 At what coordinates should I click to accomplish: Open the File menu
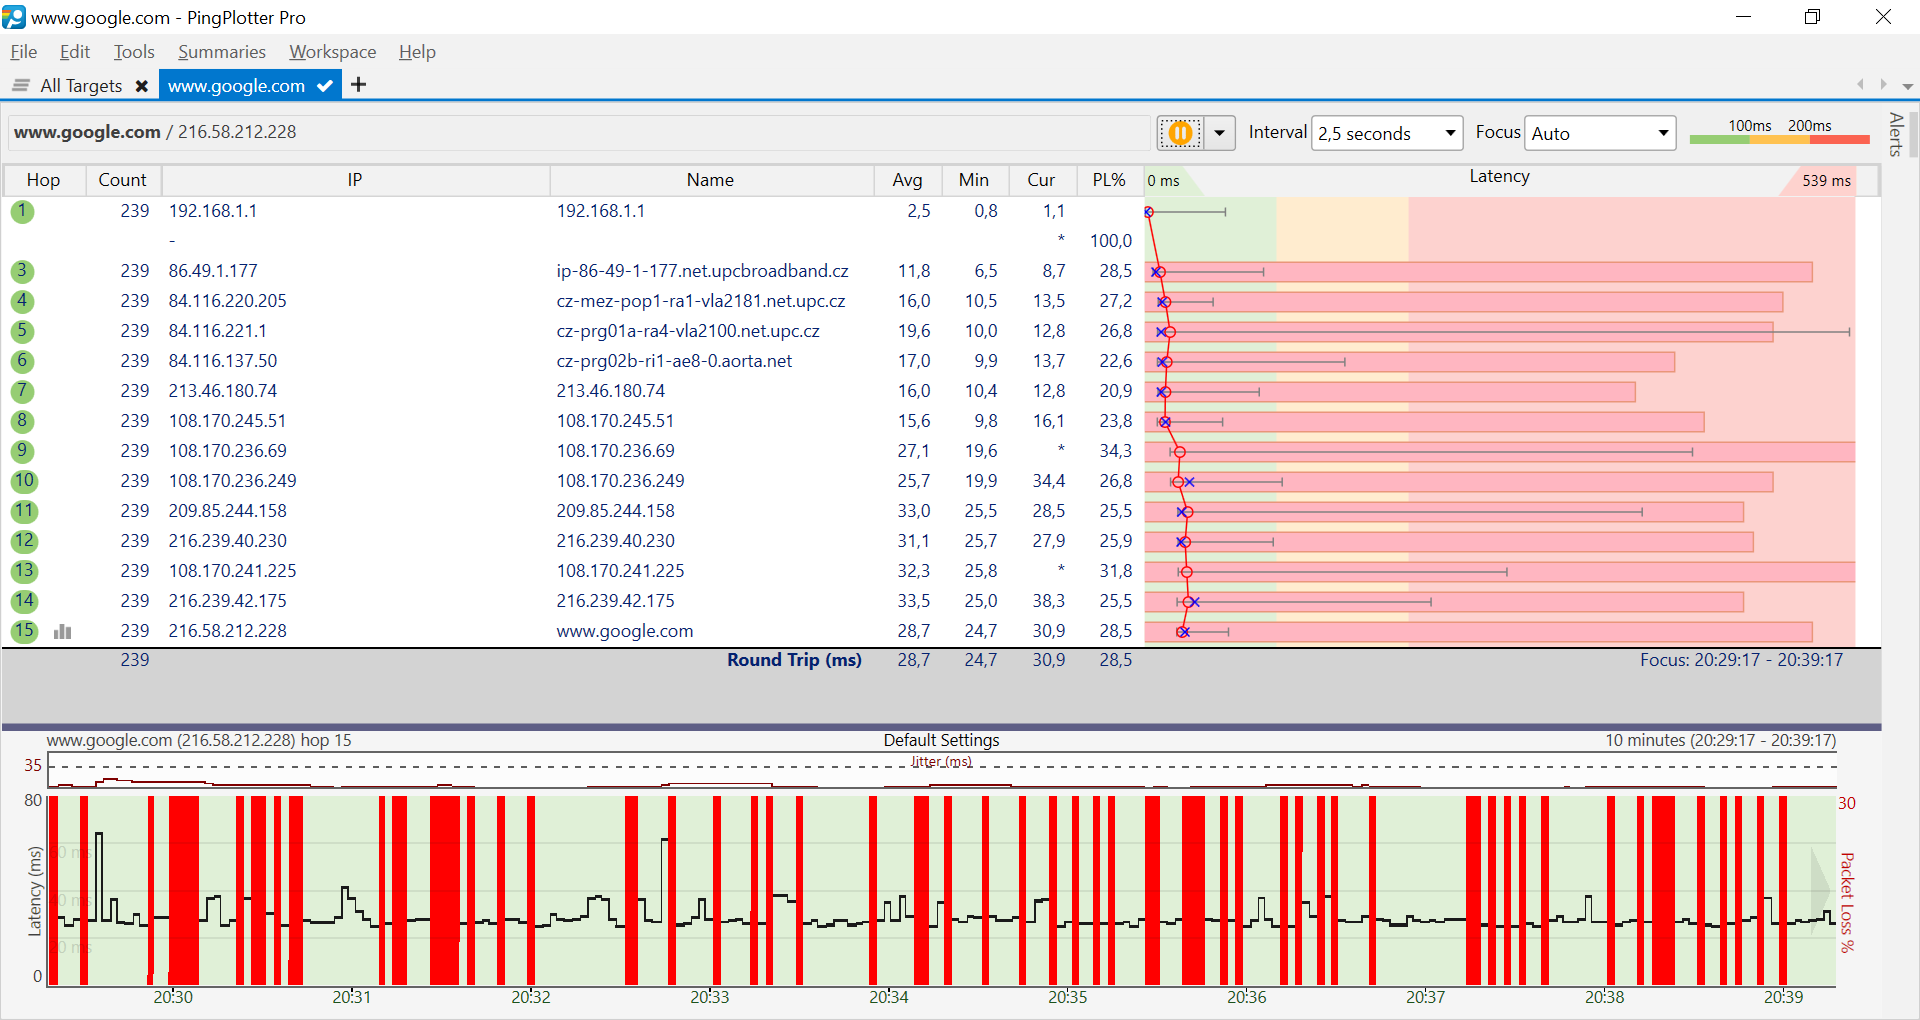point(24,52)
